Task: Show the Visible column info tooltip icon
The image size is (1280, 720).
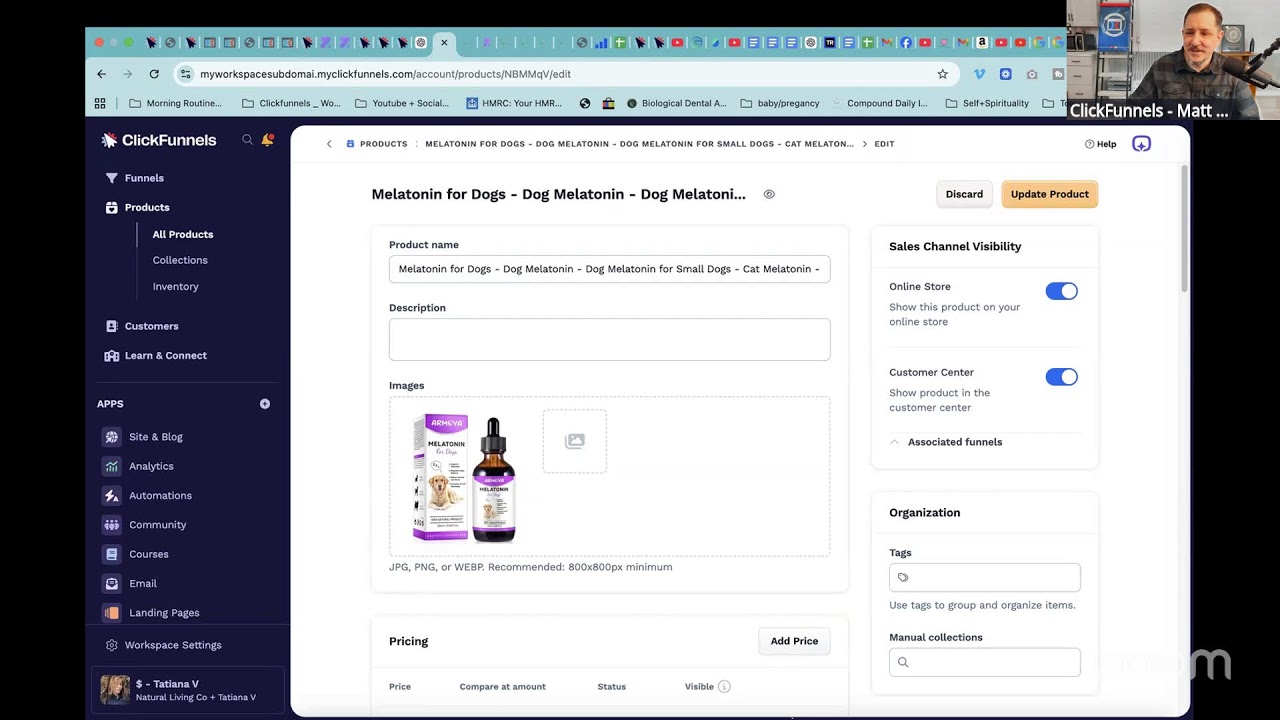Action: coord(724,687)
